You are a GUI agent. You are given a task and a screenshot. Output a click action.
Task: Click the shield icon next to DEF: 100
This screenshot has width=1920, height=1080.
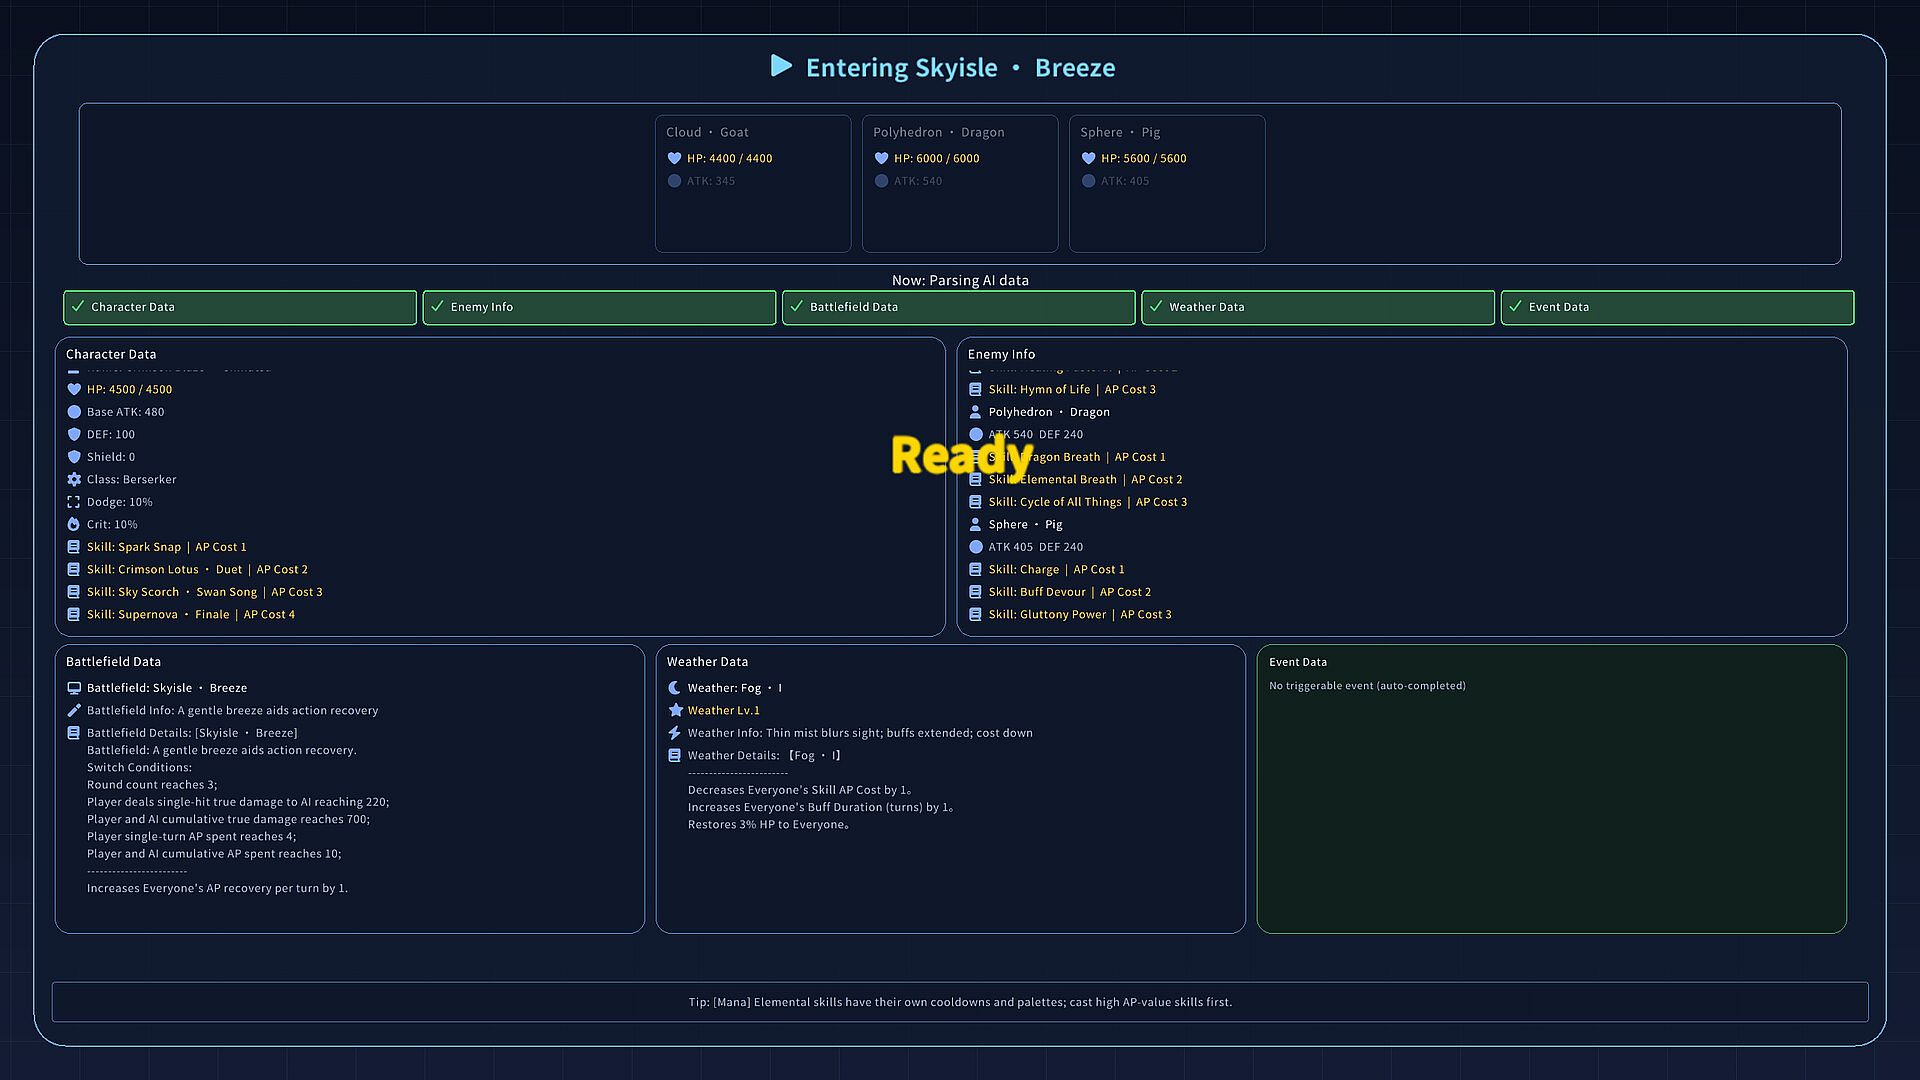74,434
